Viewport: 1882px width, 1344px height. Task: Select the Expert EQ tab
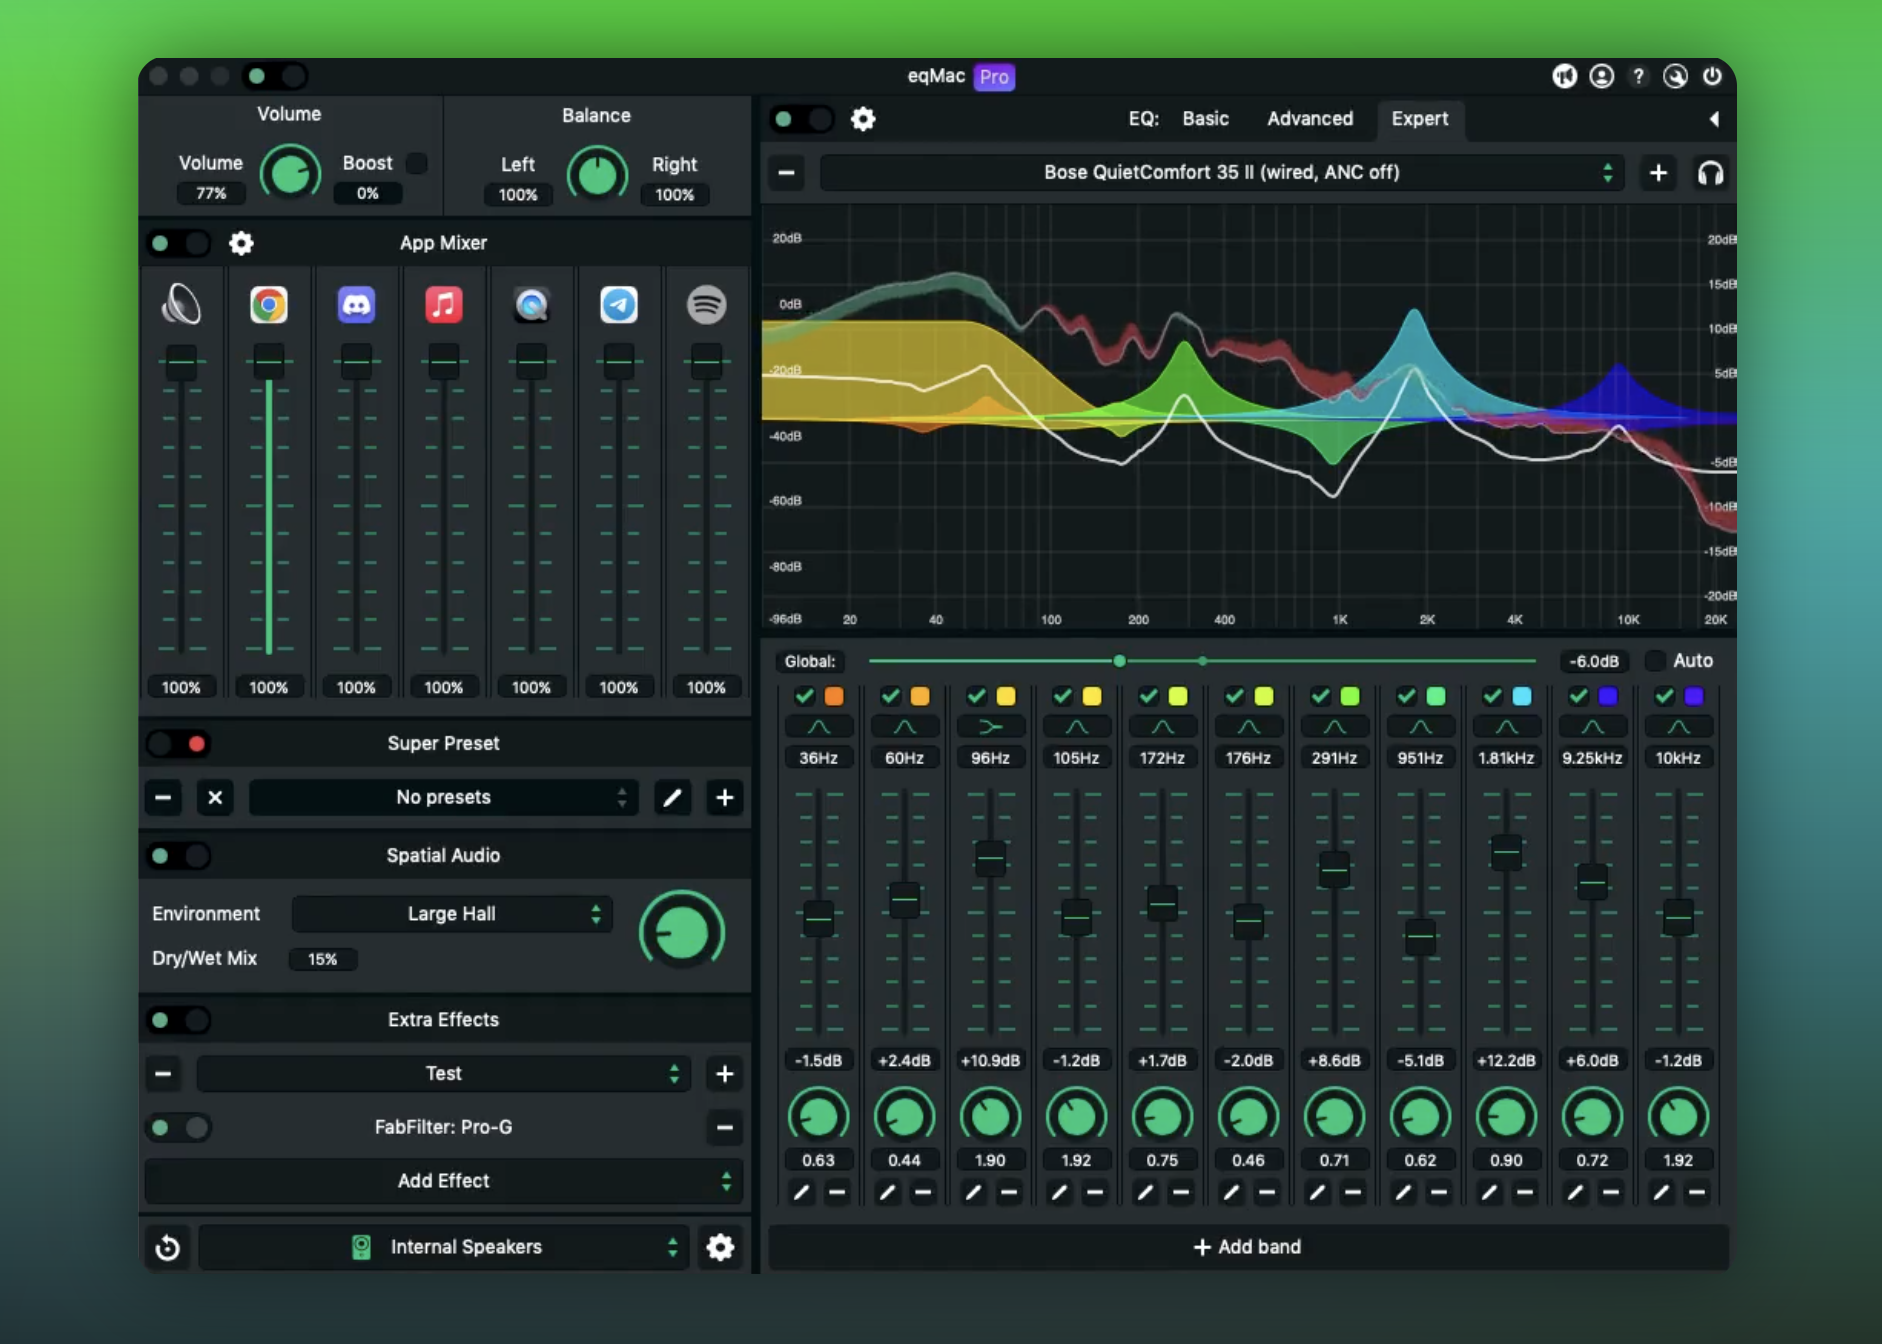tap(1420, 119)
